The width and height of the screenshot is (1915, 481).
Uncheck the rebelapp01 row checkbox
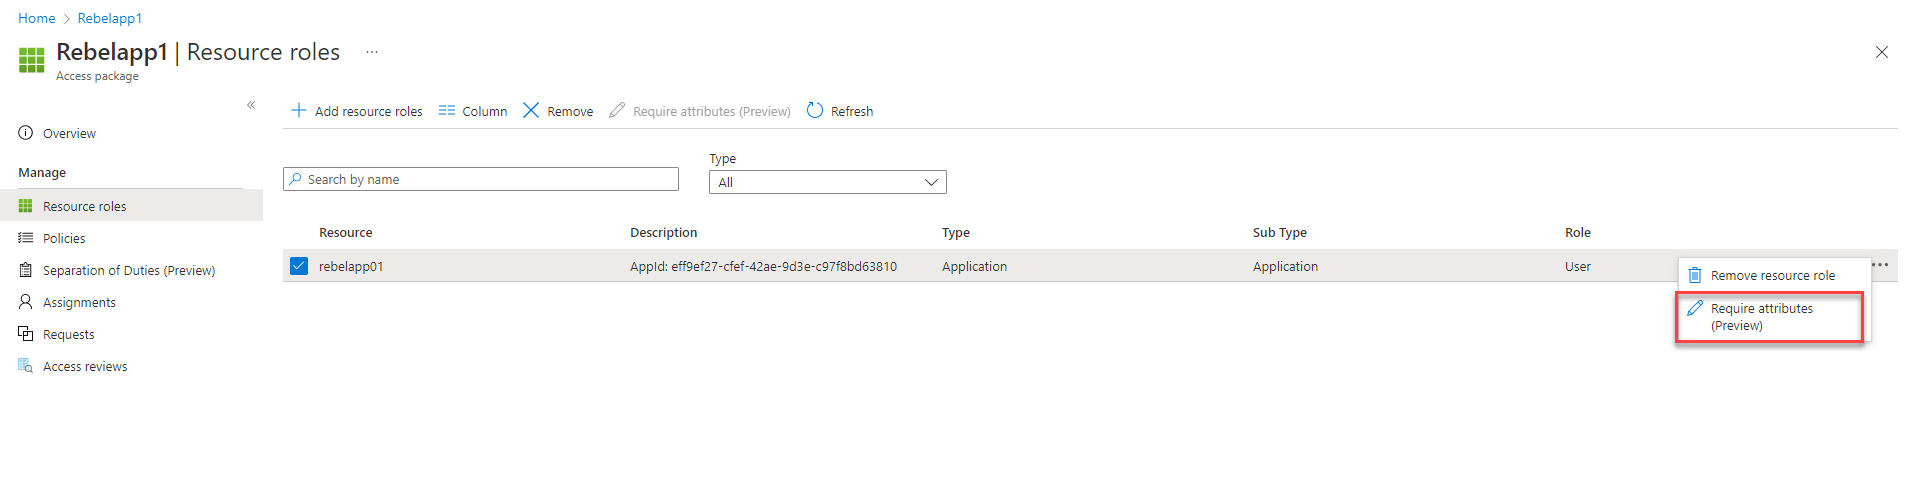pos(298,266)
